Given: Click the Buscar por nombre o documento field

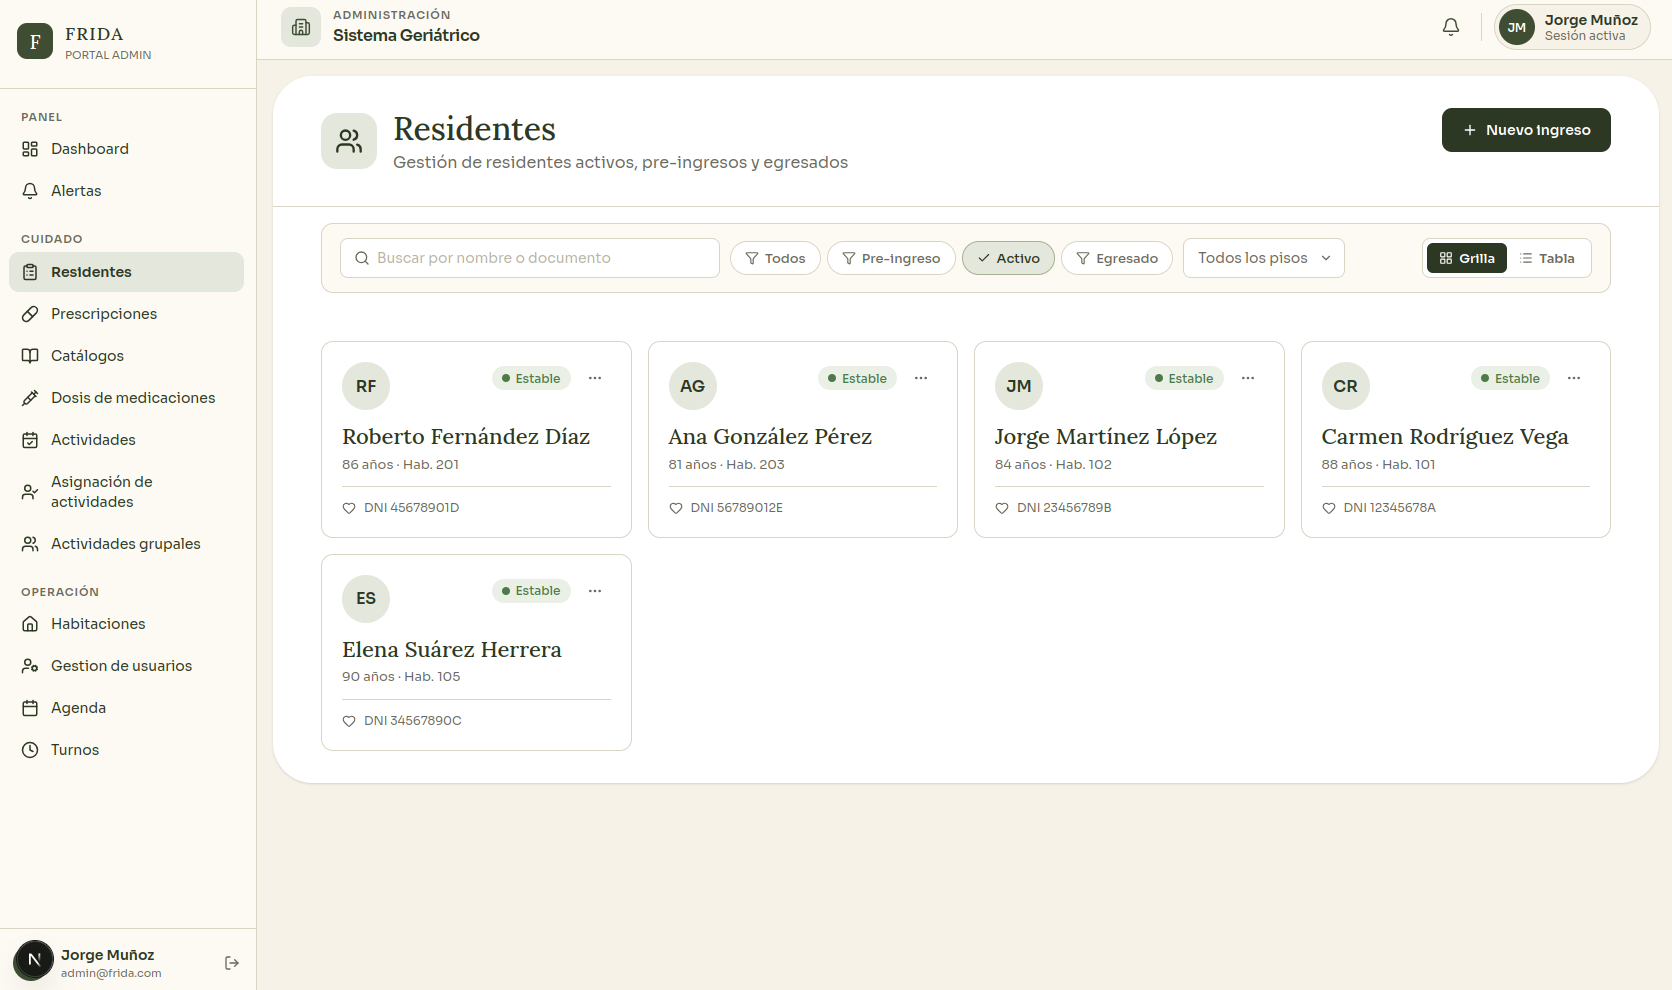Looking at the screenshot, I should [530, 258].
